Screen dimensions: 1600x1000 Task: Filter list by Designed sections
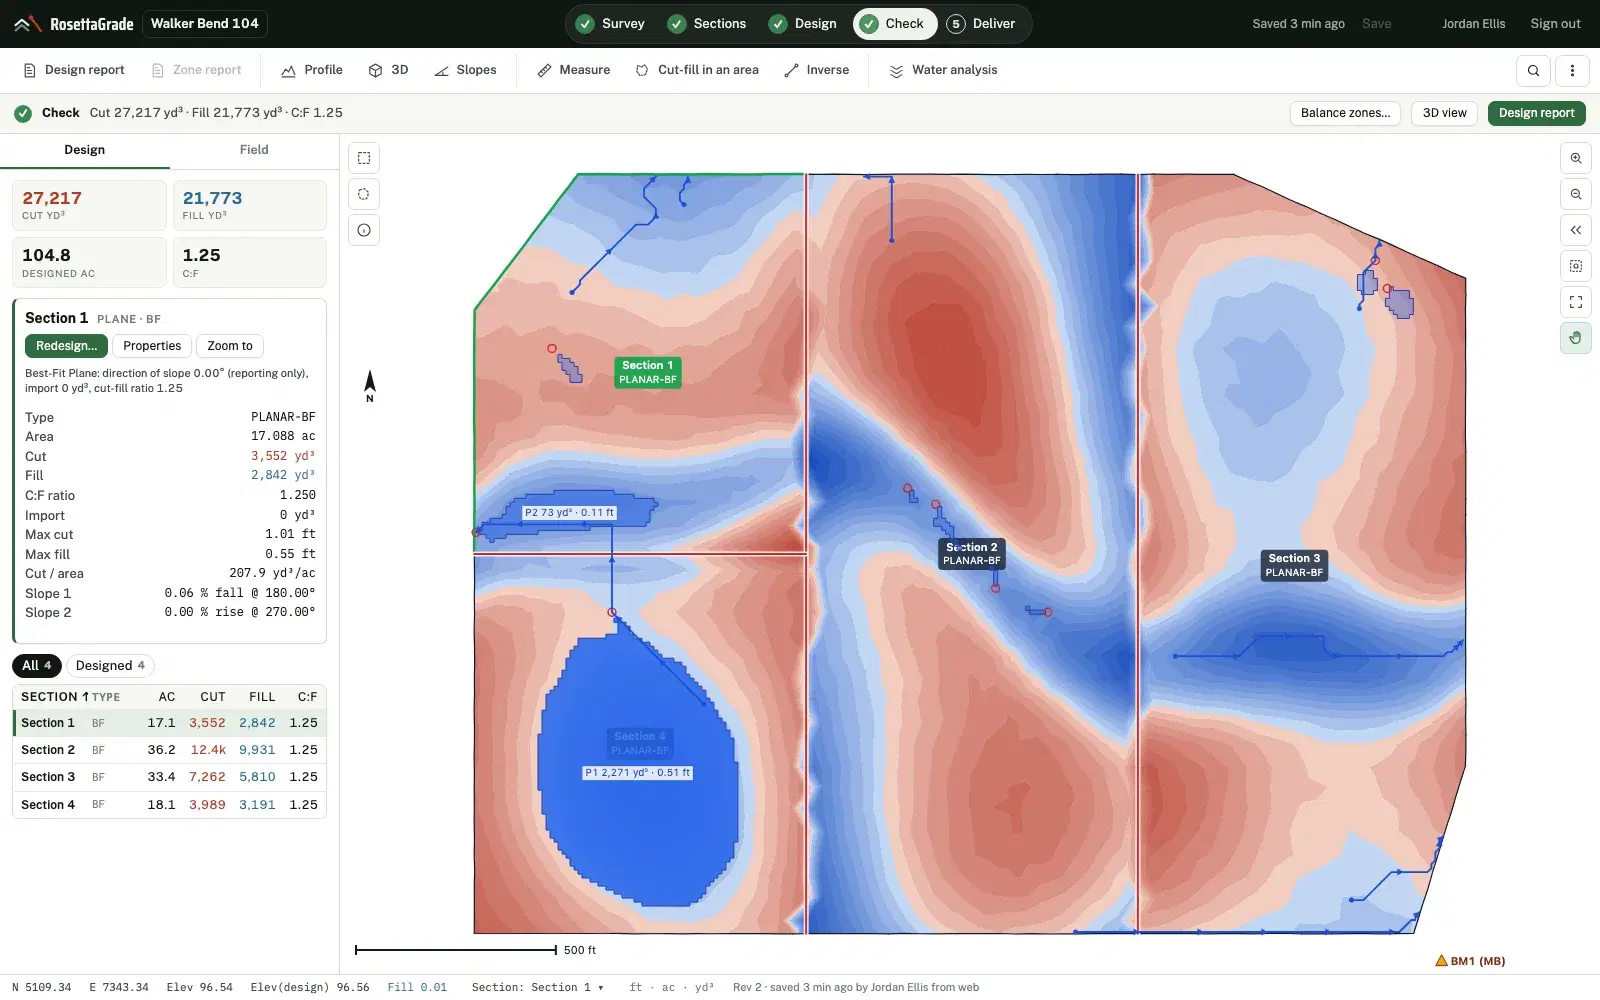(x=110, y=666)
